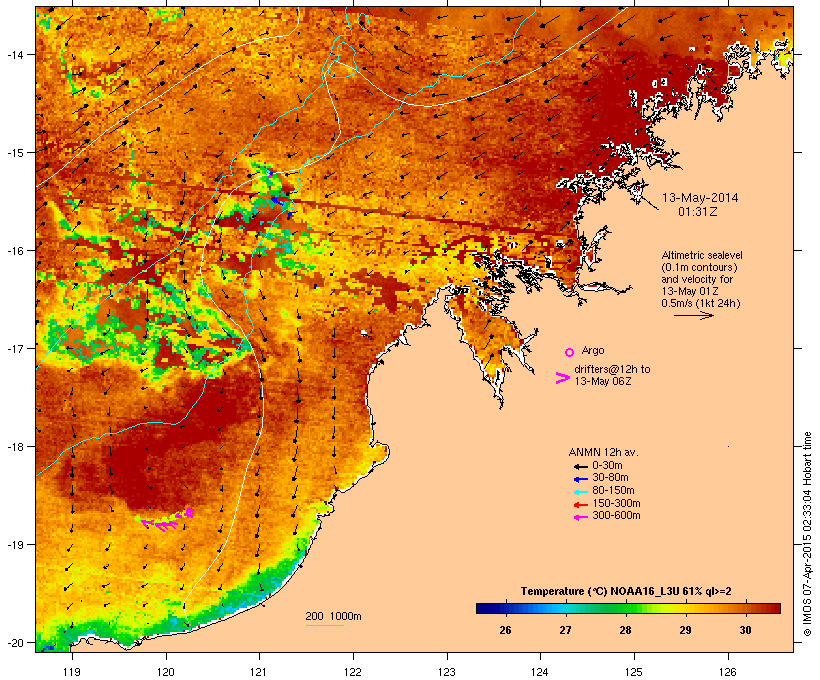Click the magenta drifters arrowhead legend symbol

click(563, 378)
